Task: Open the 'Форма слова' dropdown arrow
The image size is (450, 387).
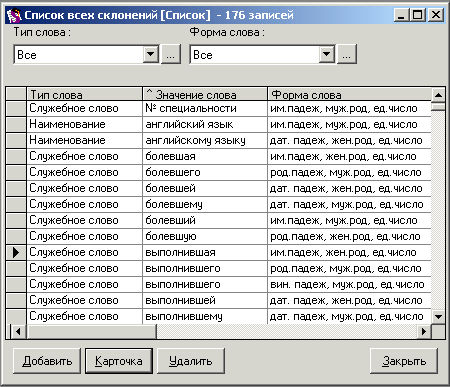Action: coord(327,54)
